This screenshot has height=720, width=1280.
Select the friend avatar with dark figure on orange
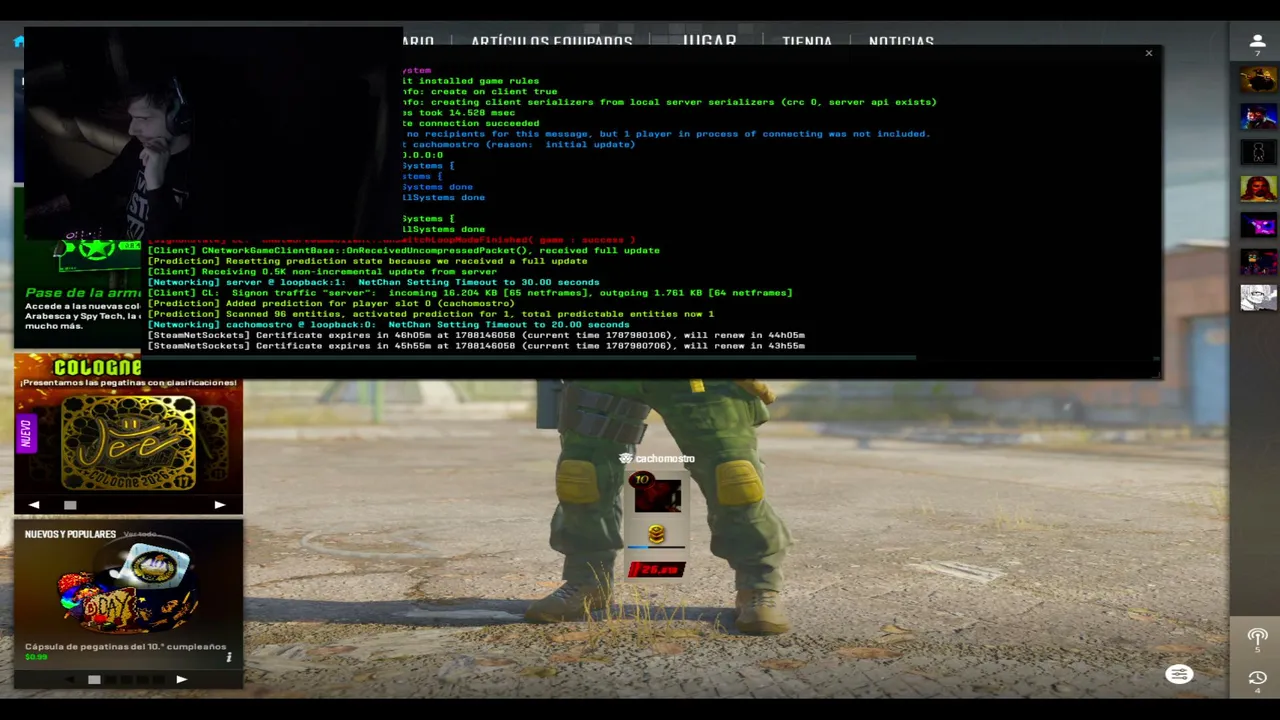(x=1258, y=79)
